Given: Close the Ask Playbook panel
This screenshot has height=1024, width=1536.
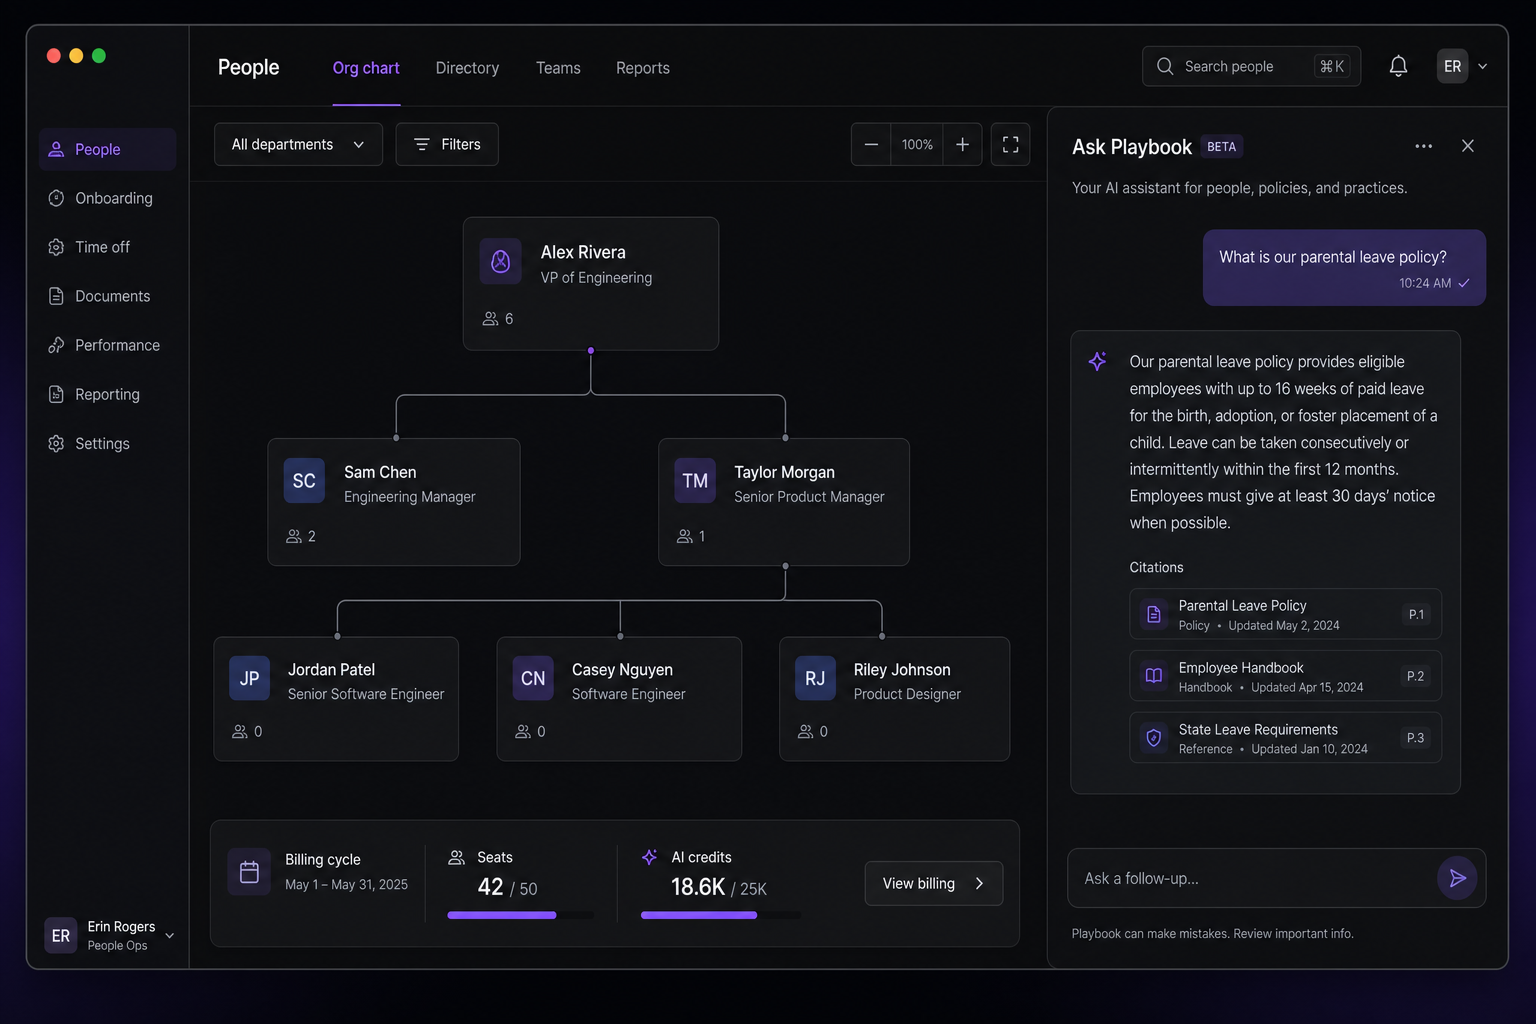Looking at the screenshot, I should click(1468, 146).
